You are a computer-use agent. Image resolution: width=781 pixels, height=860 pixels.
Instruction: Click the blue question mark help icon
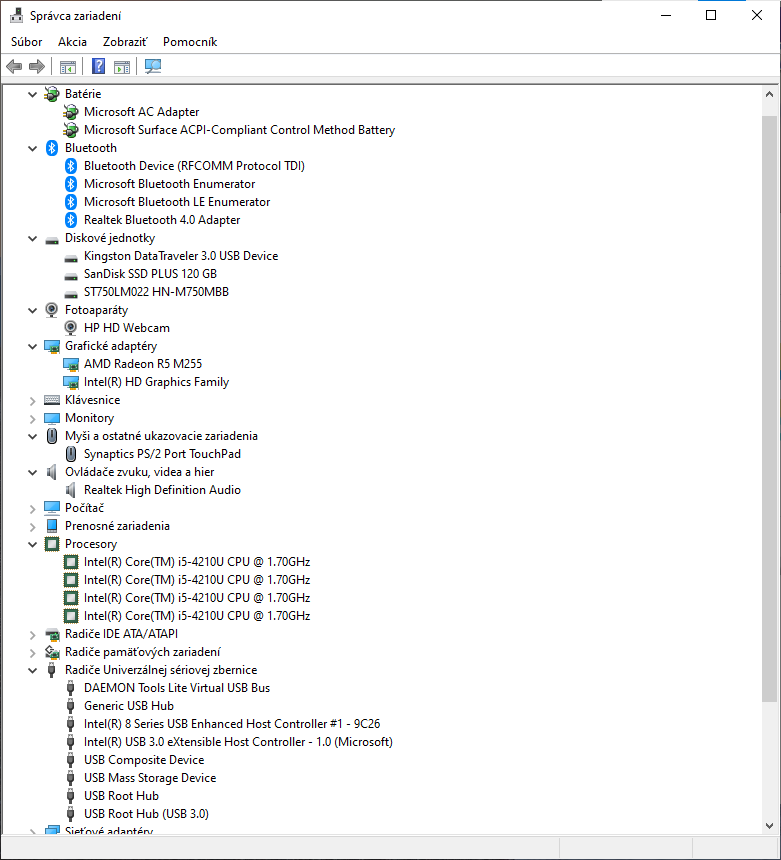[99, 67]
